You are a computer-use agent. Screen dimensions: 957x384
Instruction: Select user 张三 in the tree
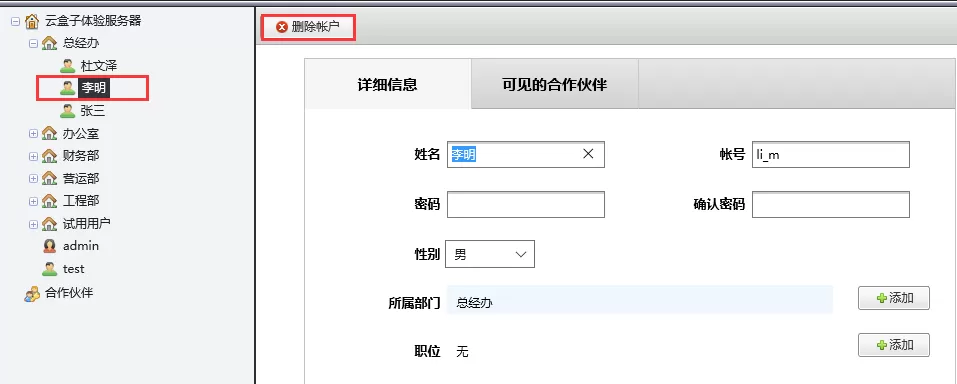click(x=93, y=111)
